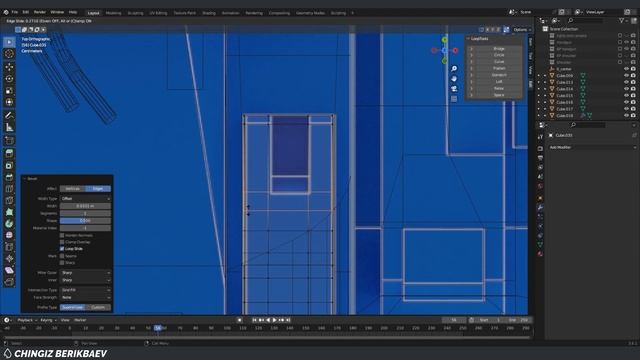Viewport: 640px width, 360px height.
Task: Select the Rip Region tool
Action: 9,282
